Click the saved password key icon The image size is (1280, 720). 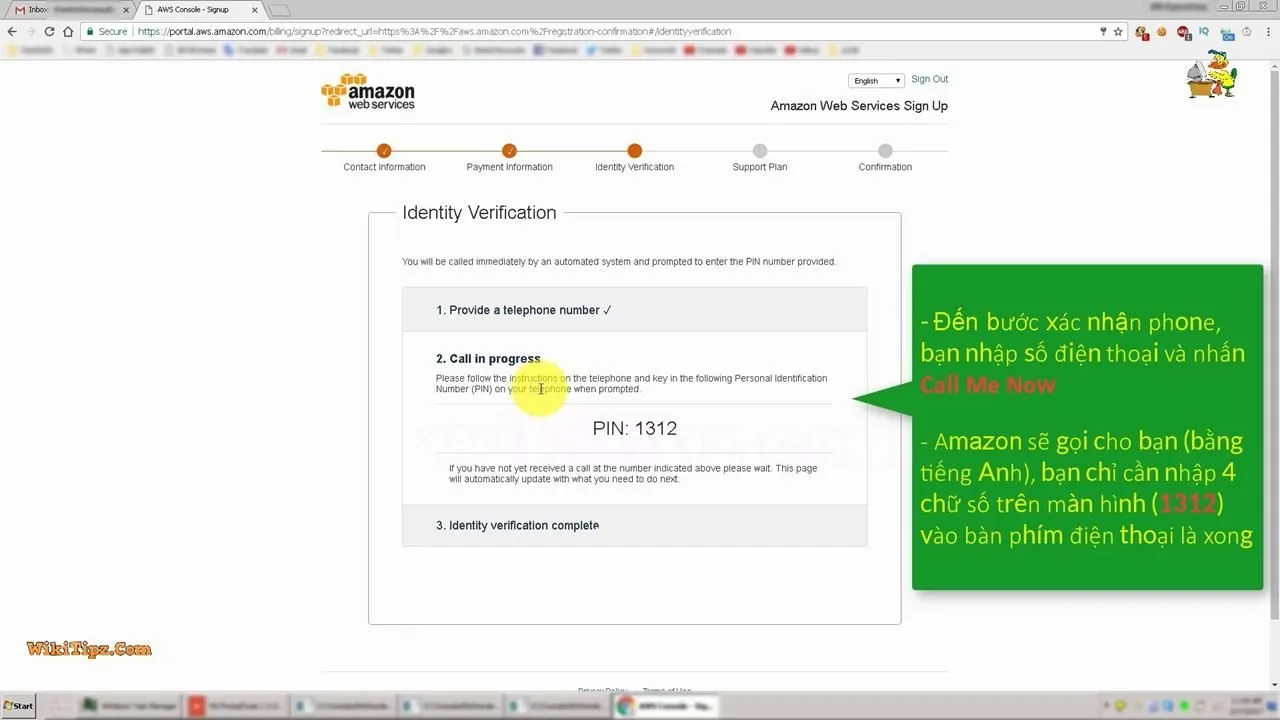pos(1102,31)
